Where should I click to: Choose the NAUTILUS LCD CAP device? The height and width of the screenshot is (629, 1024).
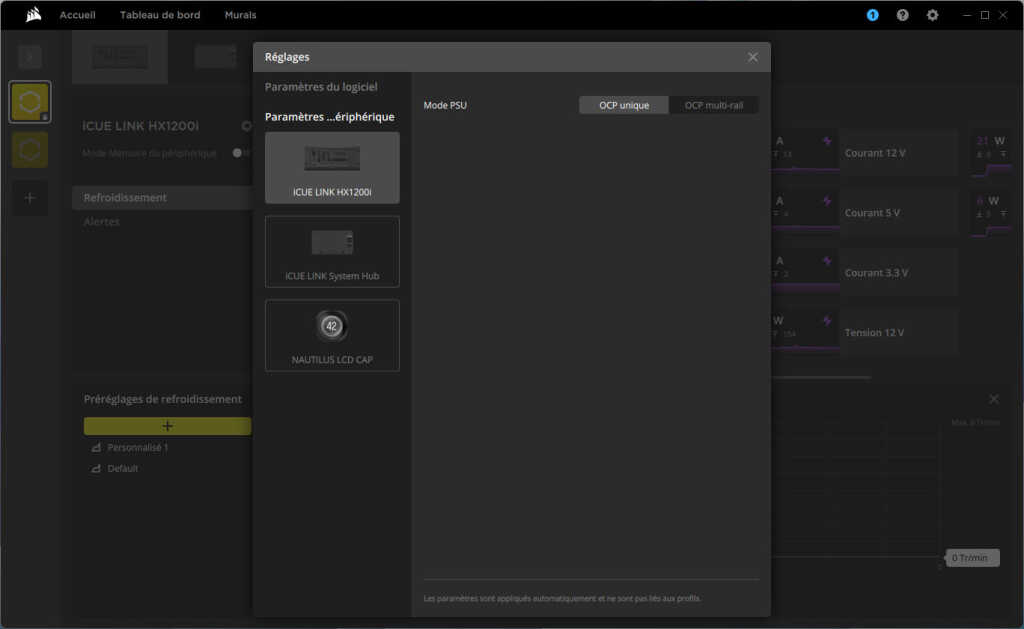click(x=332, y=335)
